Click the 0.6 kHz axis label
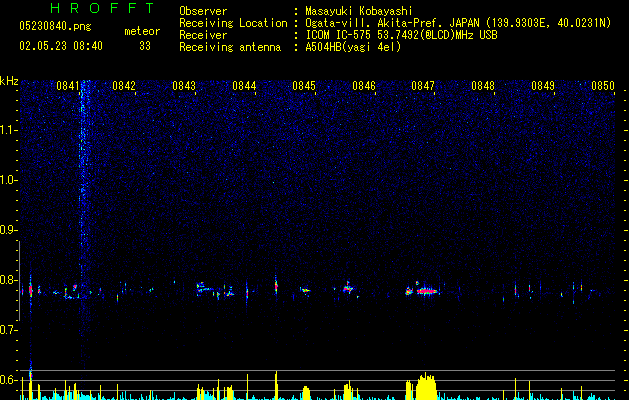629x400 pixels. [x=9, y=380]
